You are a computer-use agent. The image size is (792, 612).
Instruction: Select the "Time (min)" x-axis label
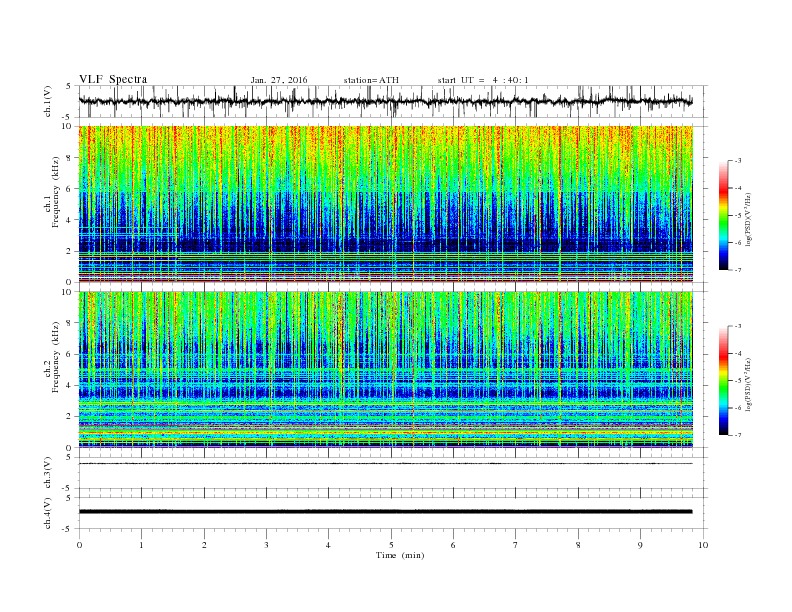(x=400, y=555)
